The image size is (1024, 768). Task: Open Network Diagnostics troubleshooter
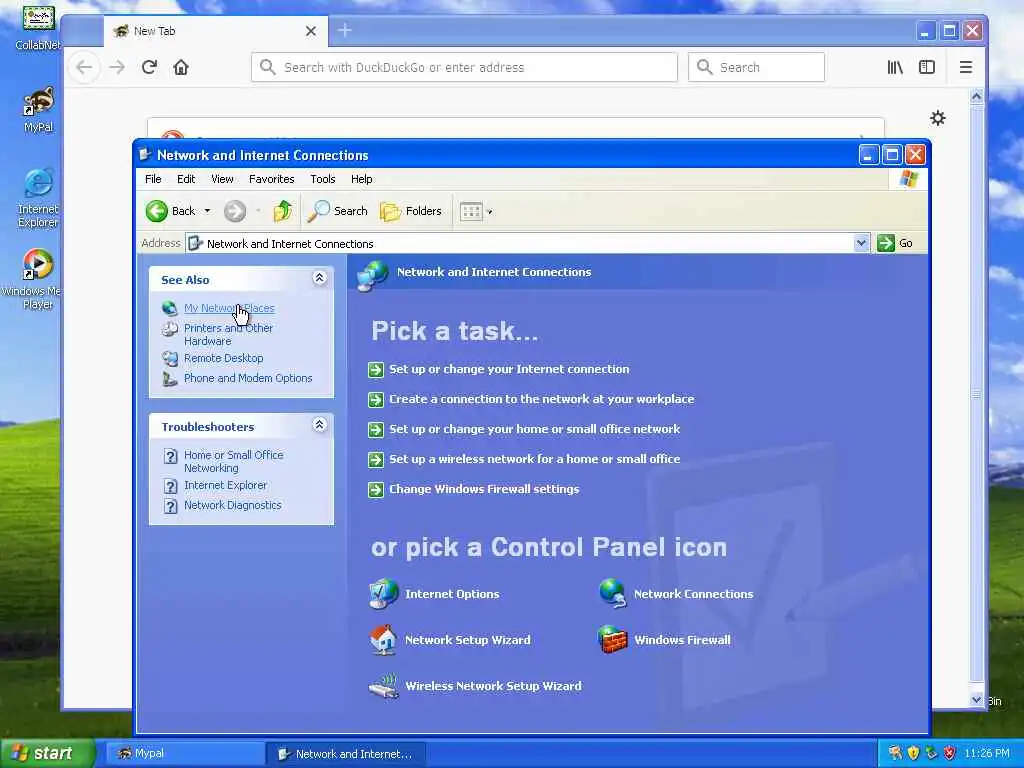click(x=232, y=505)
